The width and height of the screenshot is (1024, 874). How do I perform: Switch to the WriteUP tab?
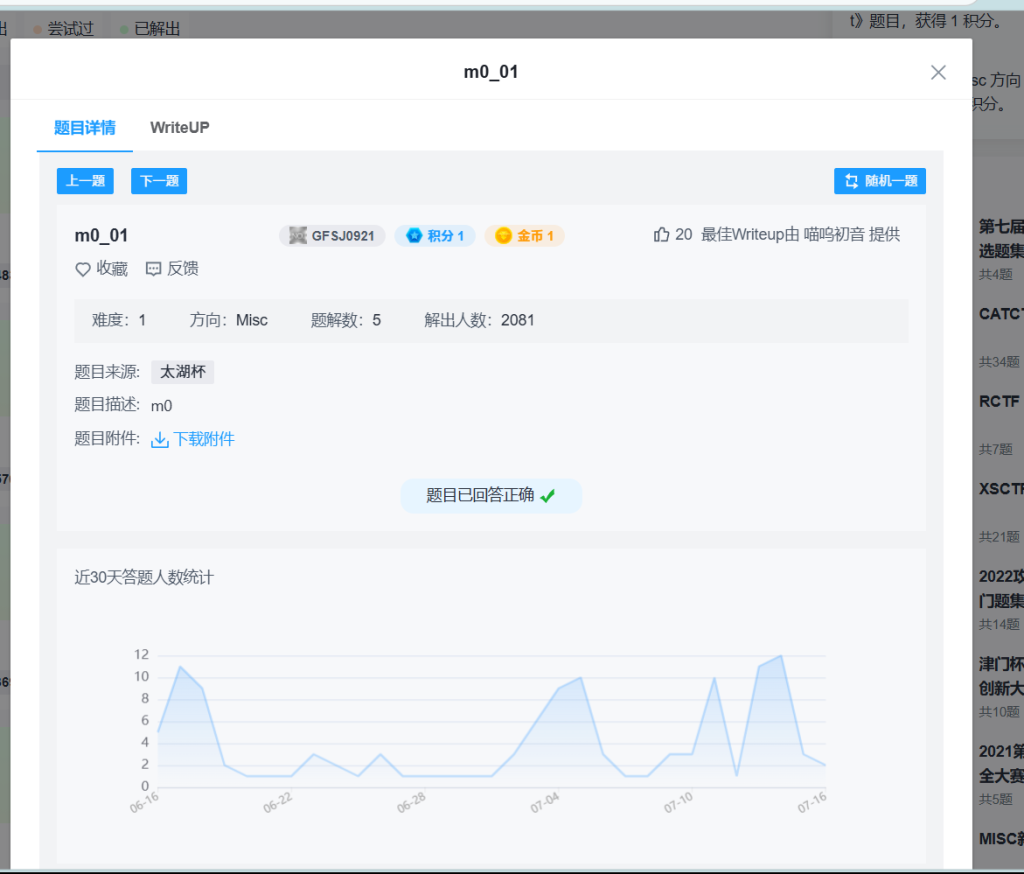click(179, 128)
